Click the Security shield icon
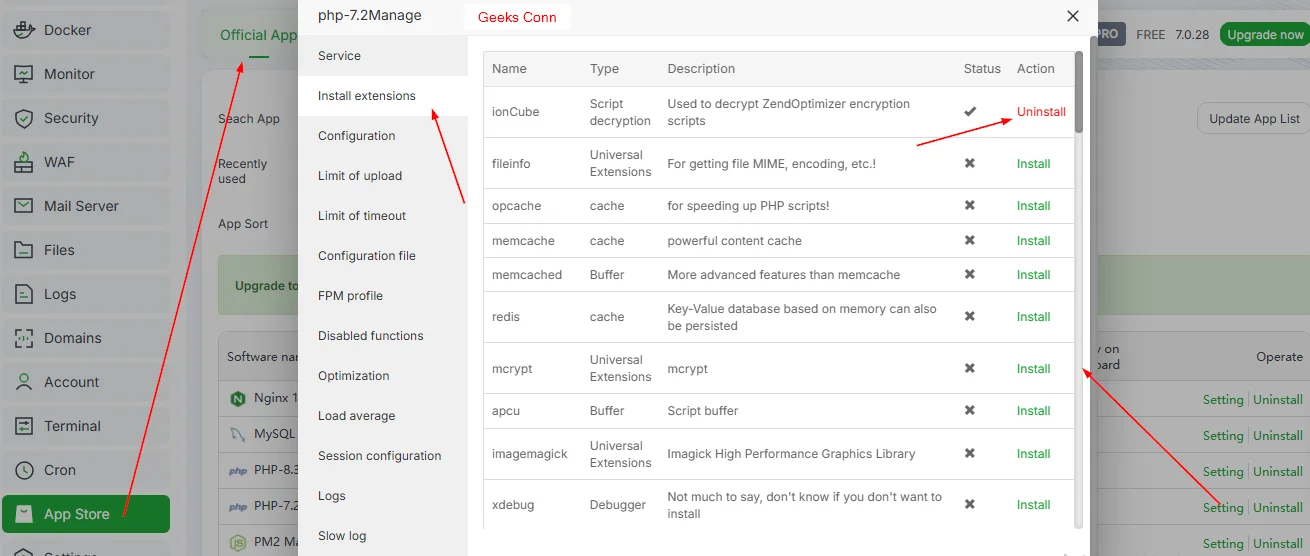The image size is (1310, 556). (25, 118)
